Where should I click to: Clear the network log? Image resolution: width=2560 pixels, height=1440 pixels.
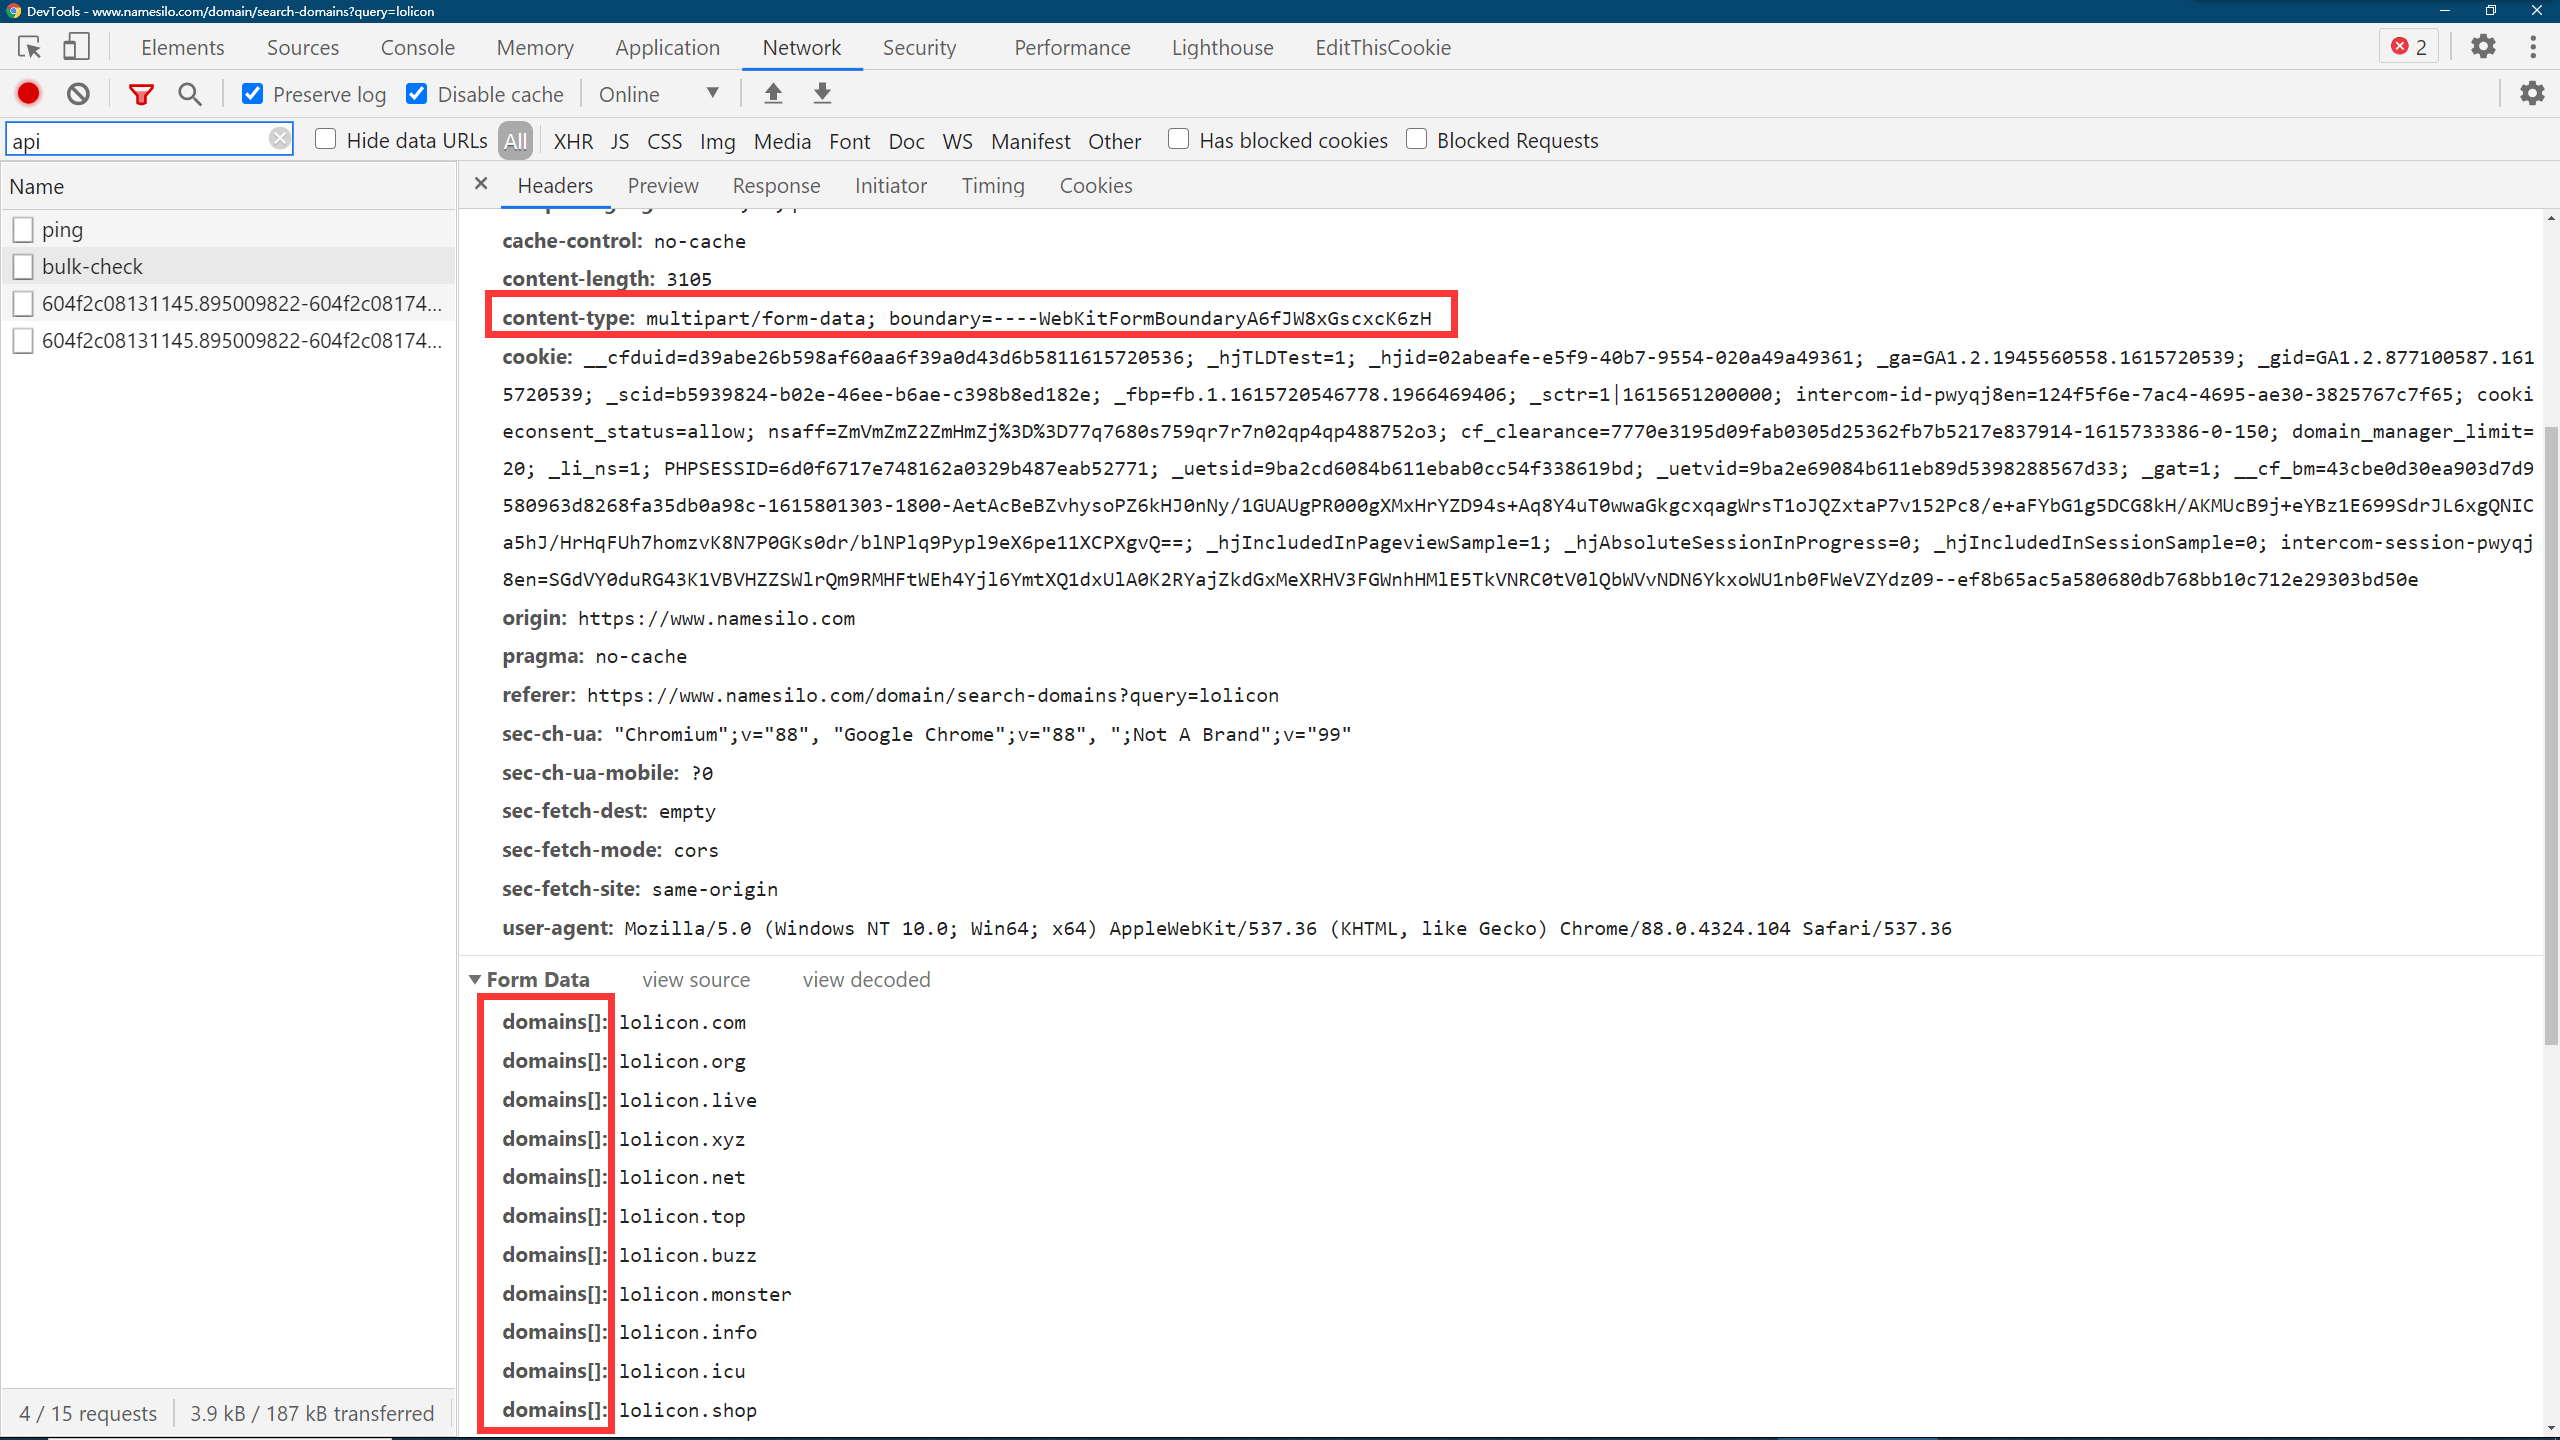click(x=78, y=94)
